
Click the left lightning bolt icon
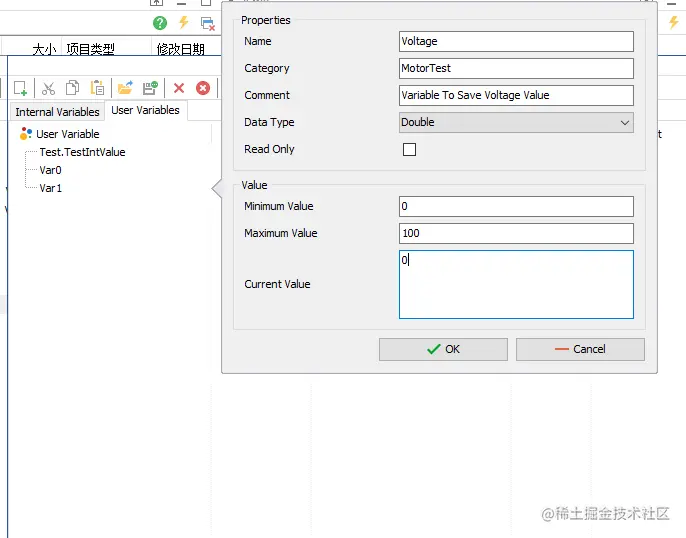(x=184, y=22)
